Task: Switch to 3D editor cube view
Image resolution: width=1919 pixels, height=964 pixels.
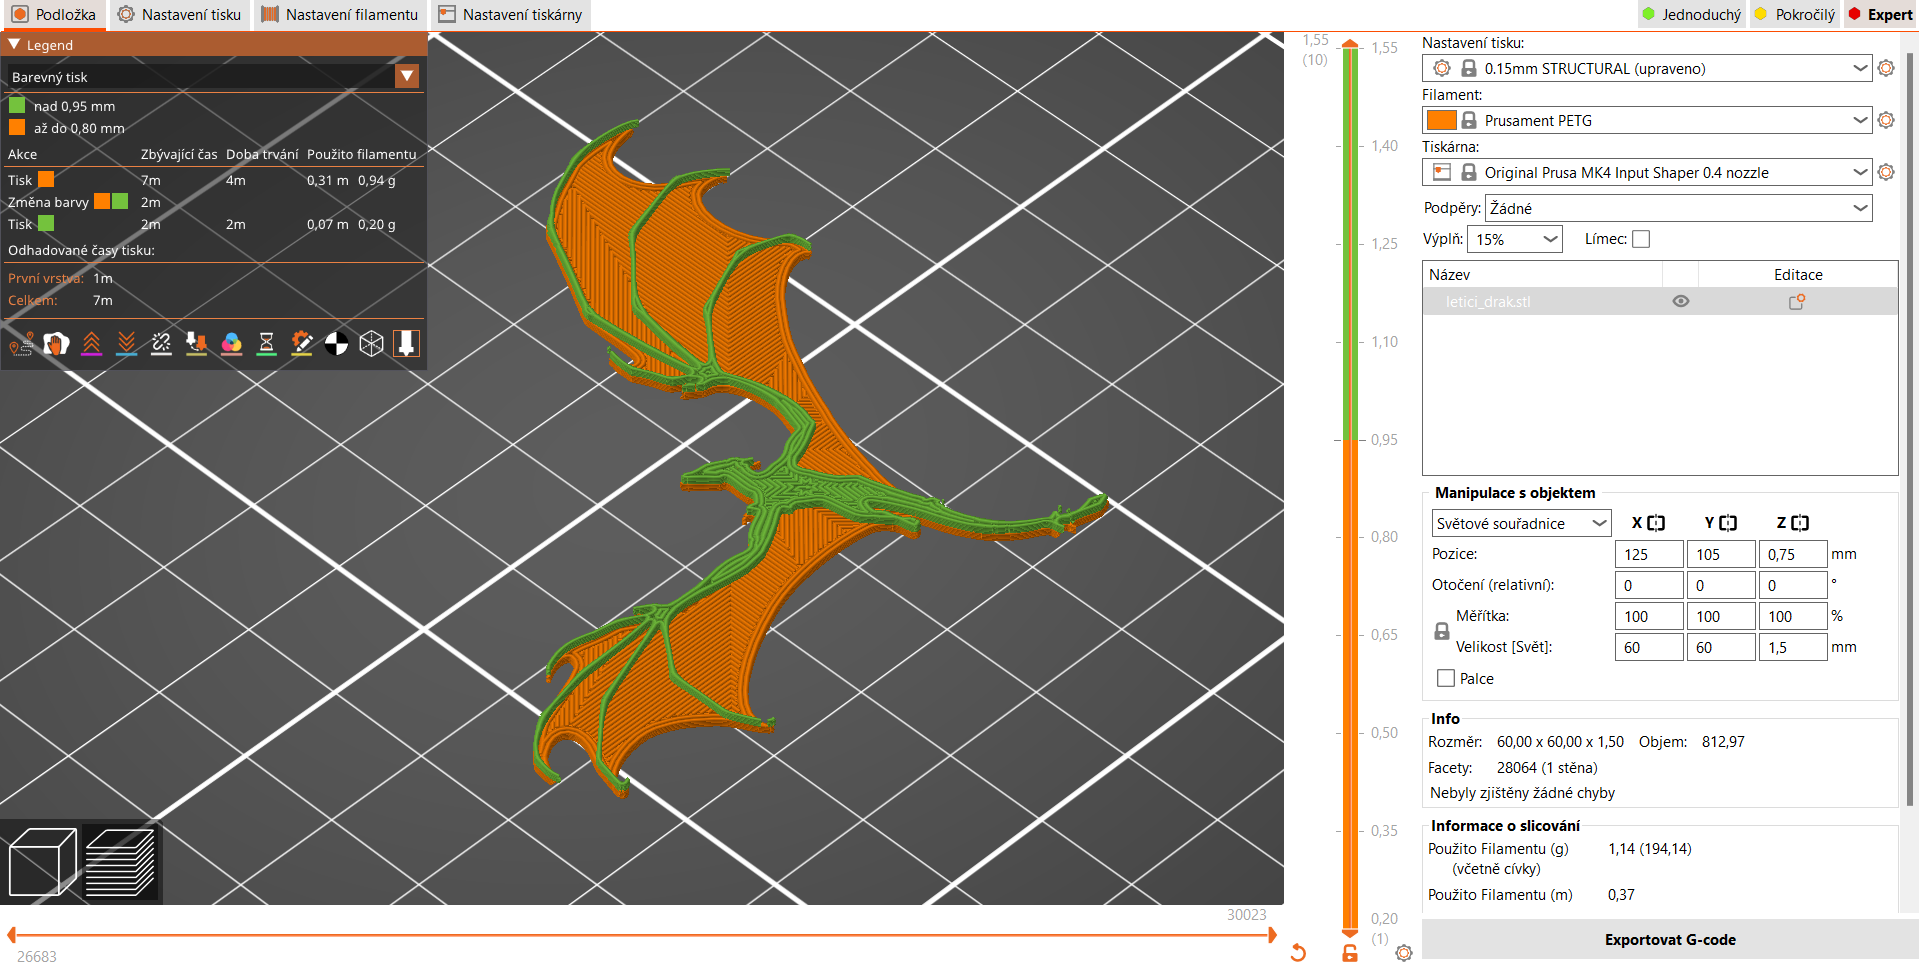Action: (42, 862)
